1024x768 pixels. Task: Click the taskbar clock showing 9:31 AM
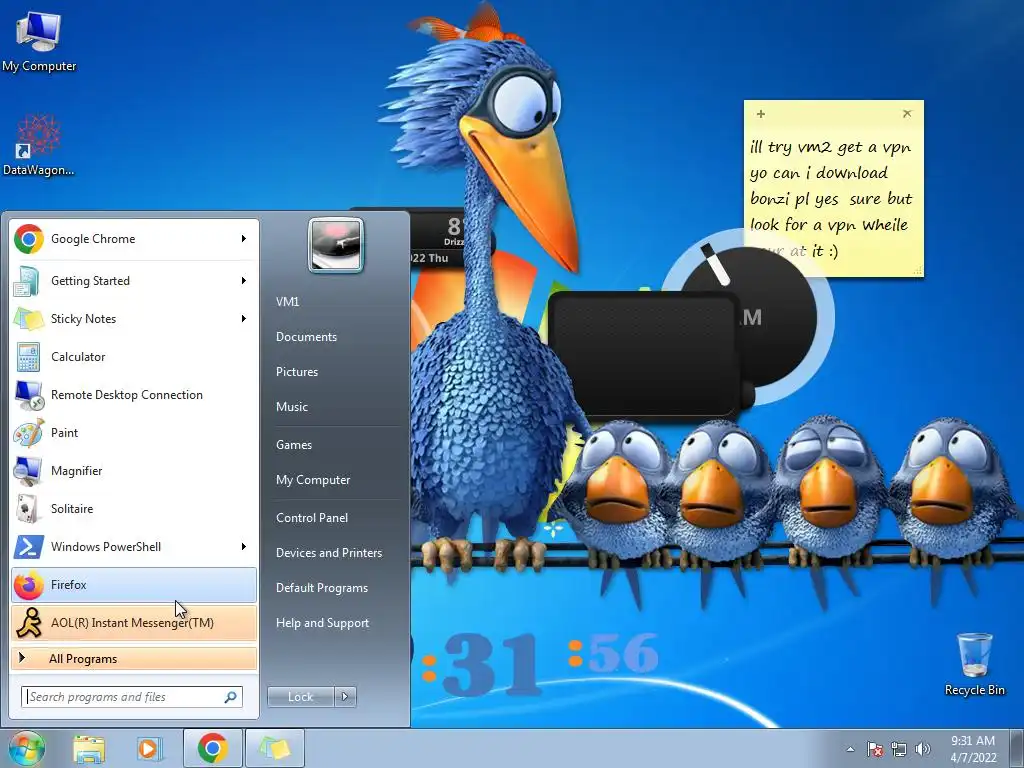tap(973, 749)
